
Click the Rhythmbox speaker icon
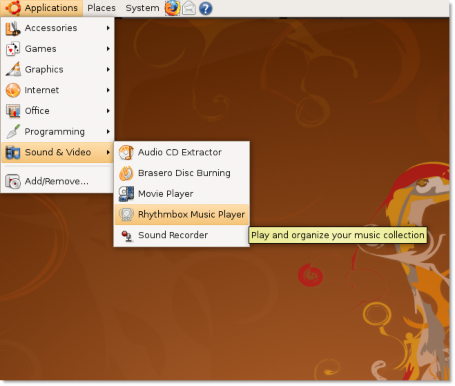[126, 214]
